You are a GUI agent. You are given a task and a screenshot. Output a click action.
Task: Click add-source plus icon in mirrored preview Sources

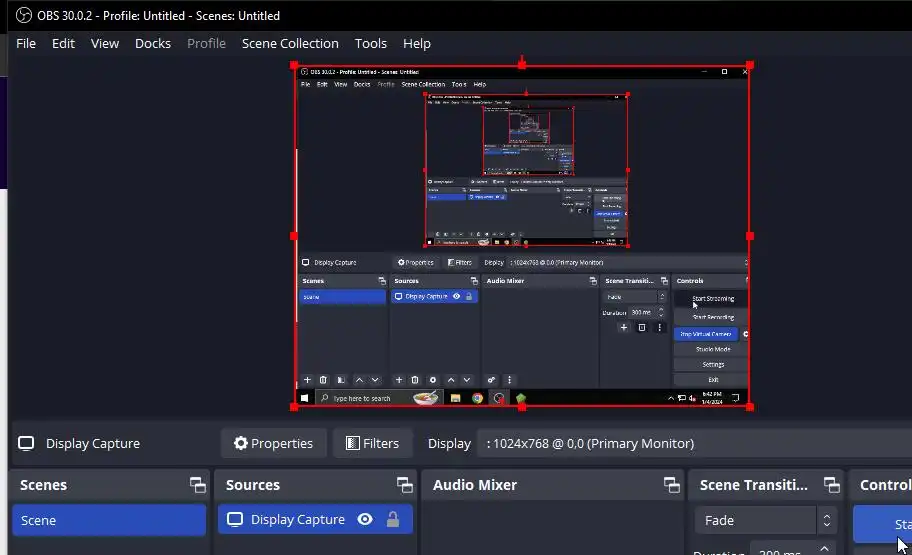tap(398, 380)
